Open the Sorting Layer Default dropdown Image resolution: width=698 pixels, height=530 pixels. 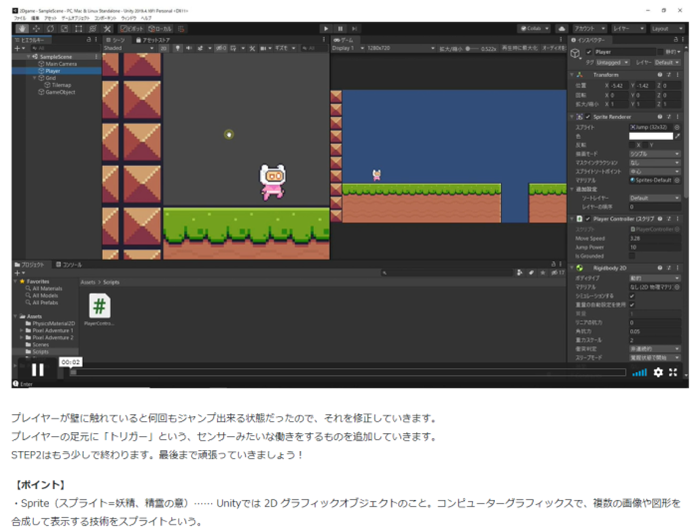655,198
